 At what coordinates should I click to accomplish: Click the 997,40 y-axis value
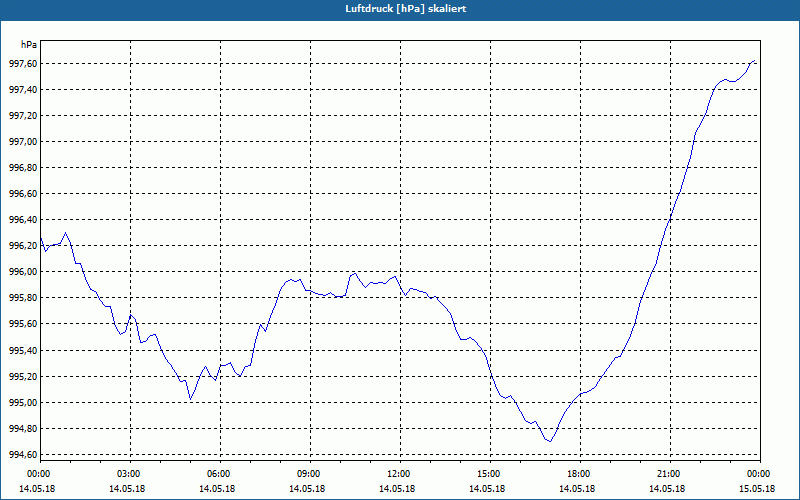click(x=24, y=90)
